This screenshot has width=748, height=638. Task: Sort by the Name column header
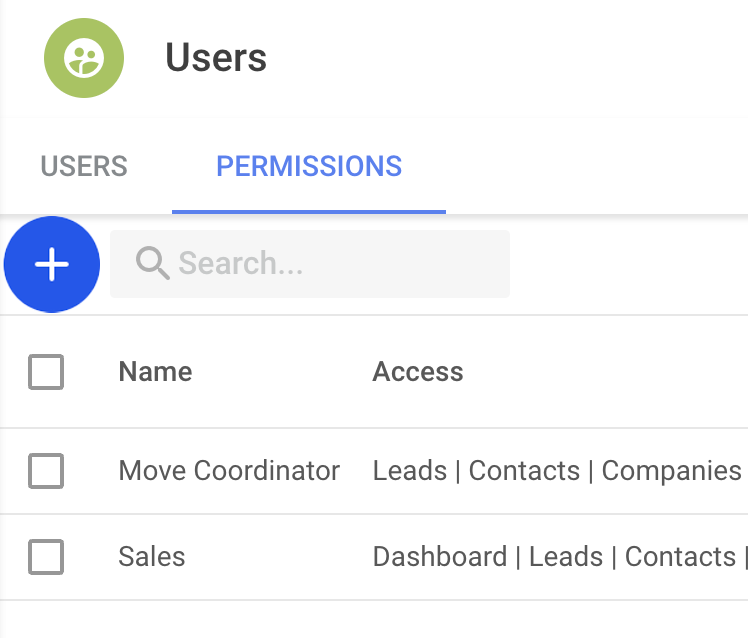click(x=155, y=372)
